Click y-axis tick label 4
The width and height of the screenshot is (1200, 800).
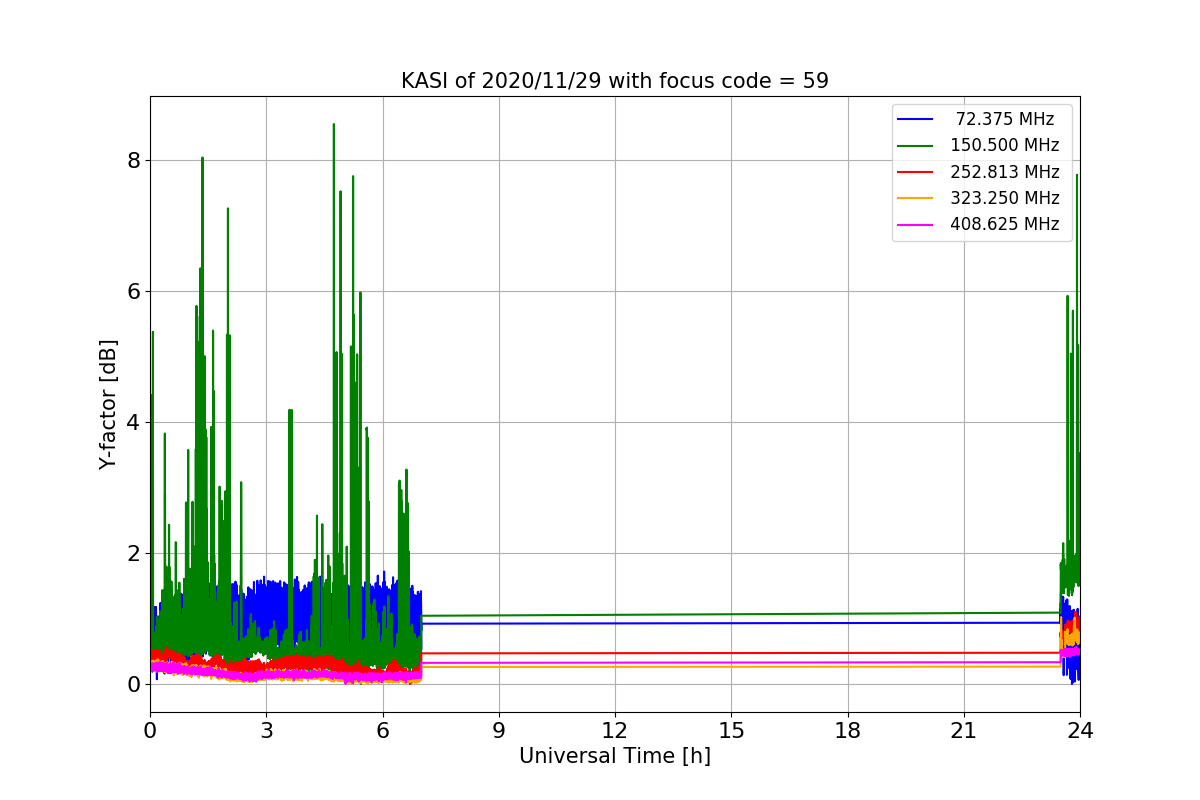tap(134, 423)
